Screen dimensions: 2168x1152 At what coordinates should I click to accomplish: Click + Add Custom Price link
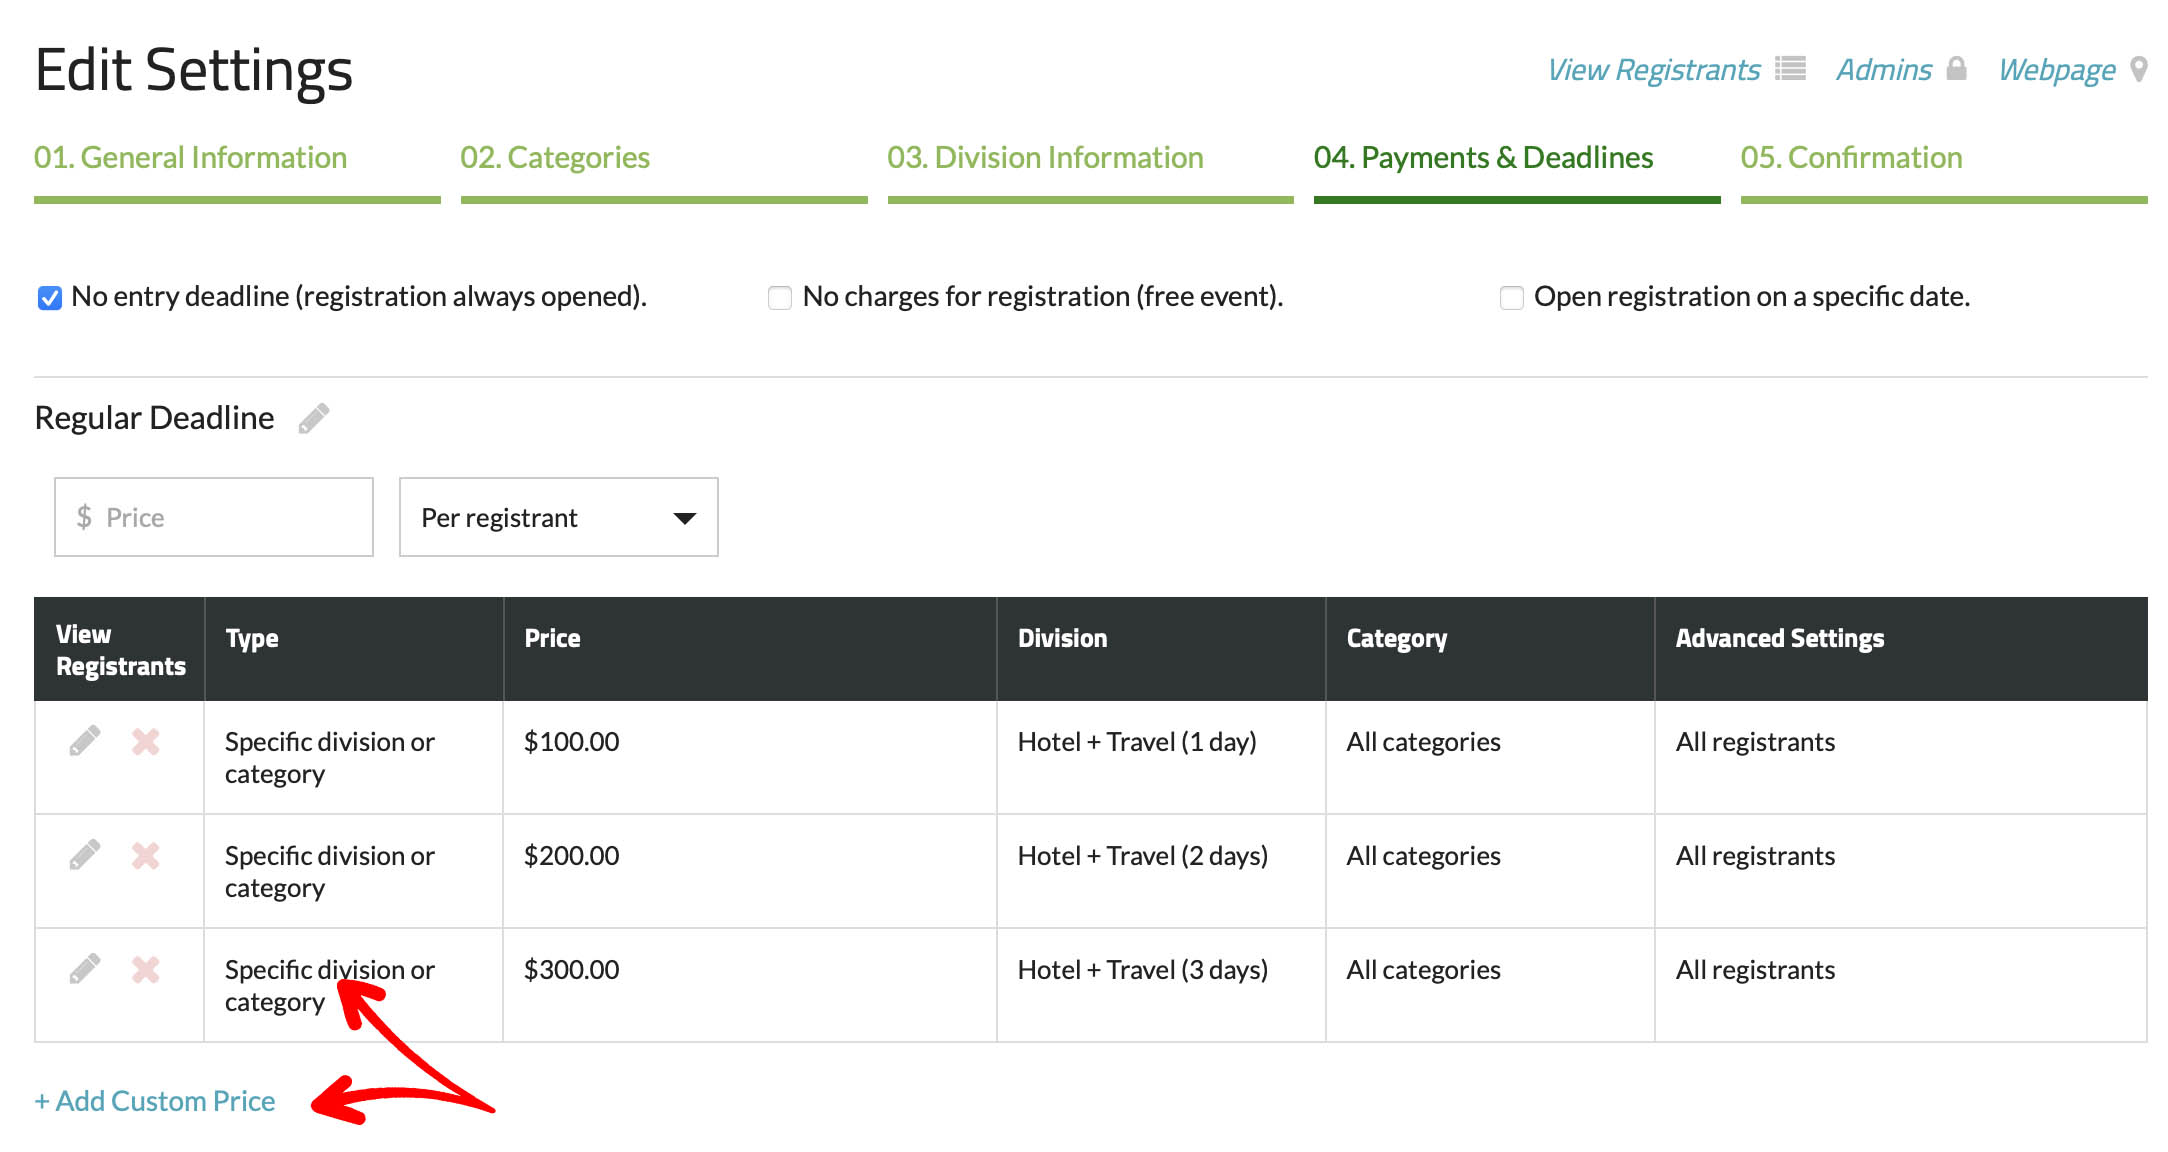pos(155,1101)
